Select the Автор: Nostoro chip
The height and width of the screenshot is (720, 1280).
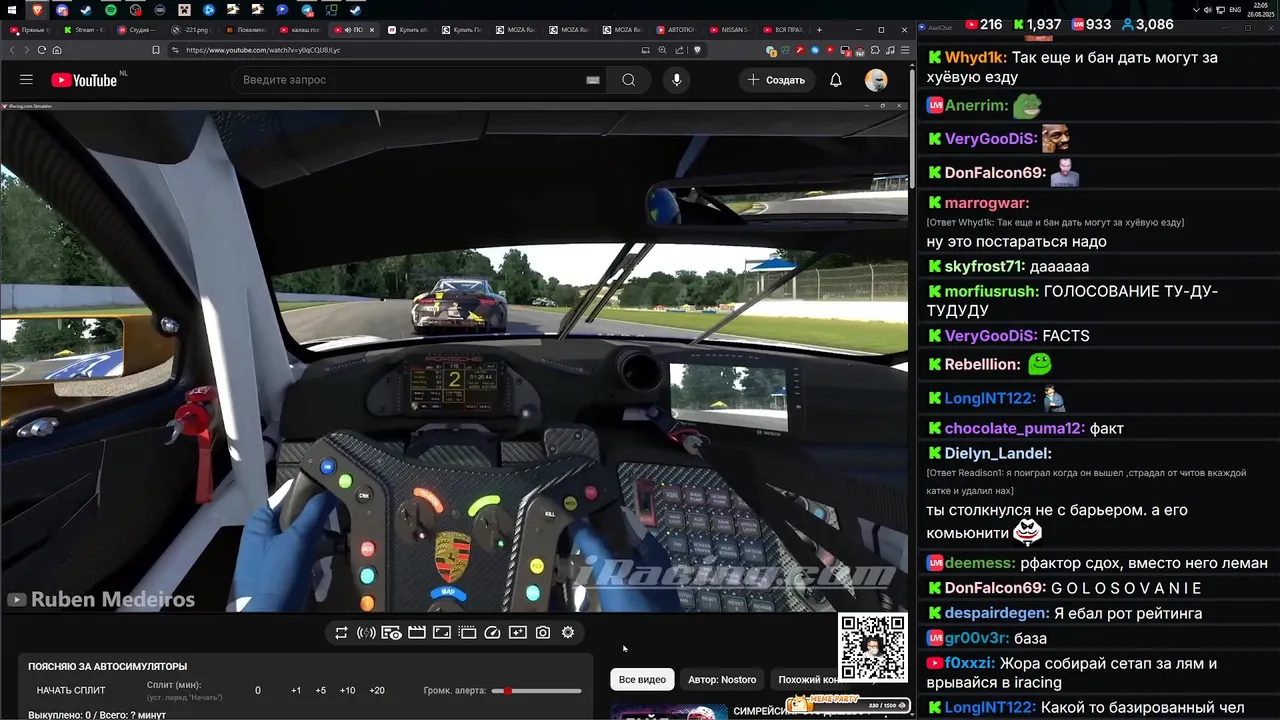(x=722, y=680)
